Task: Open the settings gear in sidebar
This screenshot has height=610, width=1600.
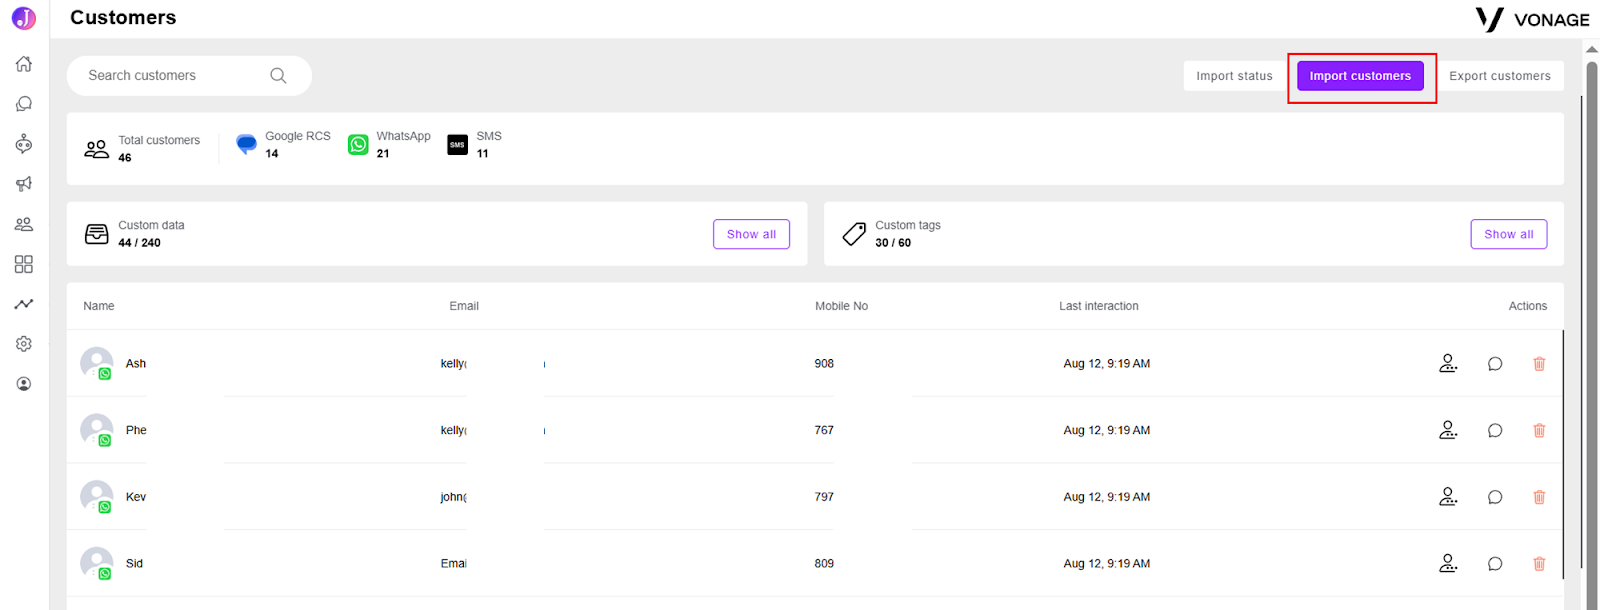Action: [24, 344]
